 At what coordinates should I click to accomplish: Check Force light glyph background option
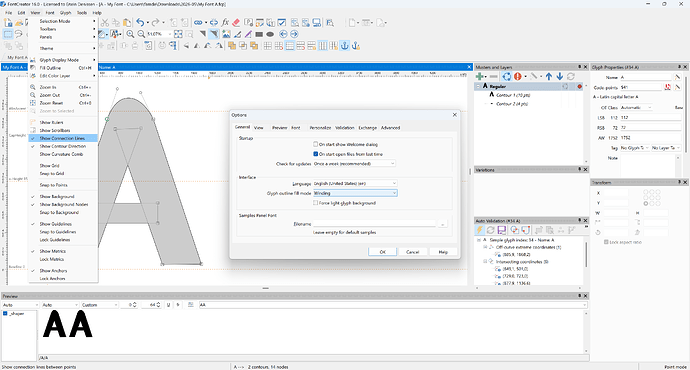(316, 203)
